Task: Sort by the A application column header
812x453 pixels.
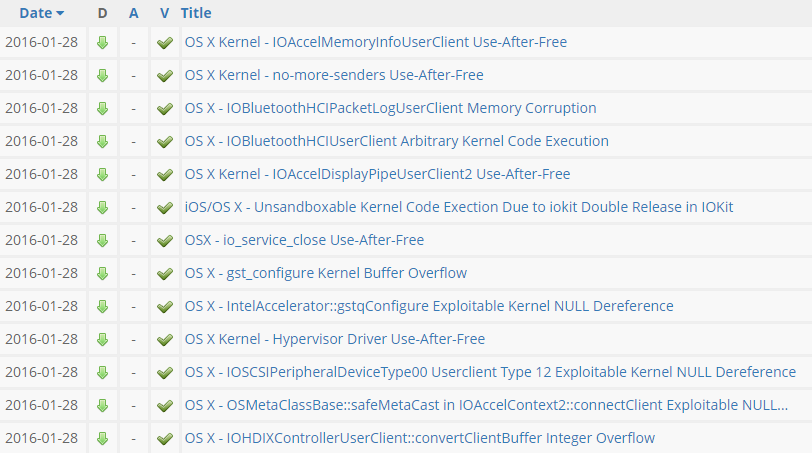Action: coord(134,13)
